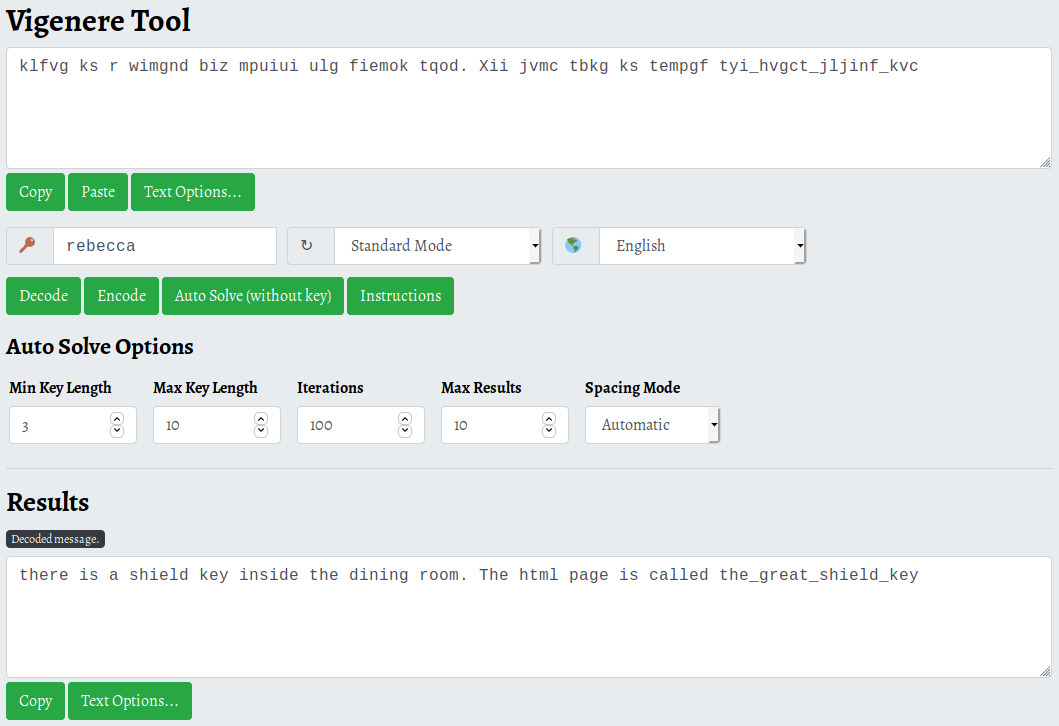Viewport: 1059px width, 726px height.
Task: Decrease Max Key Length with down arrow
Action: (x=261, y=431)
